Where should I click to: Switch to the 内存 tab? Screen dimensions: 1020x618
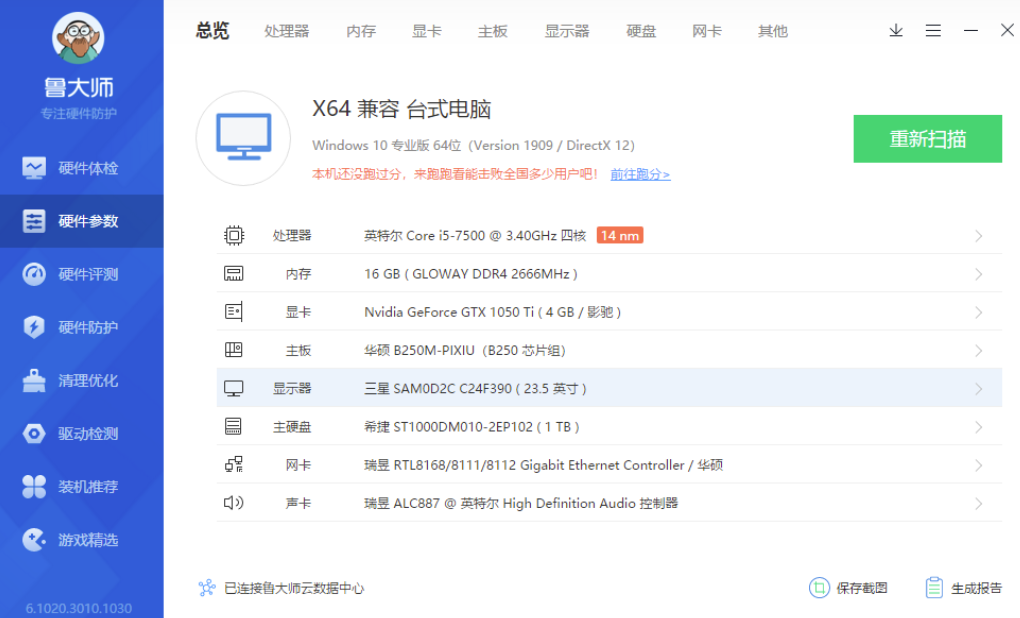361,31
